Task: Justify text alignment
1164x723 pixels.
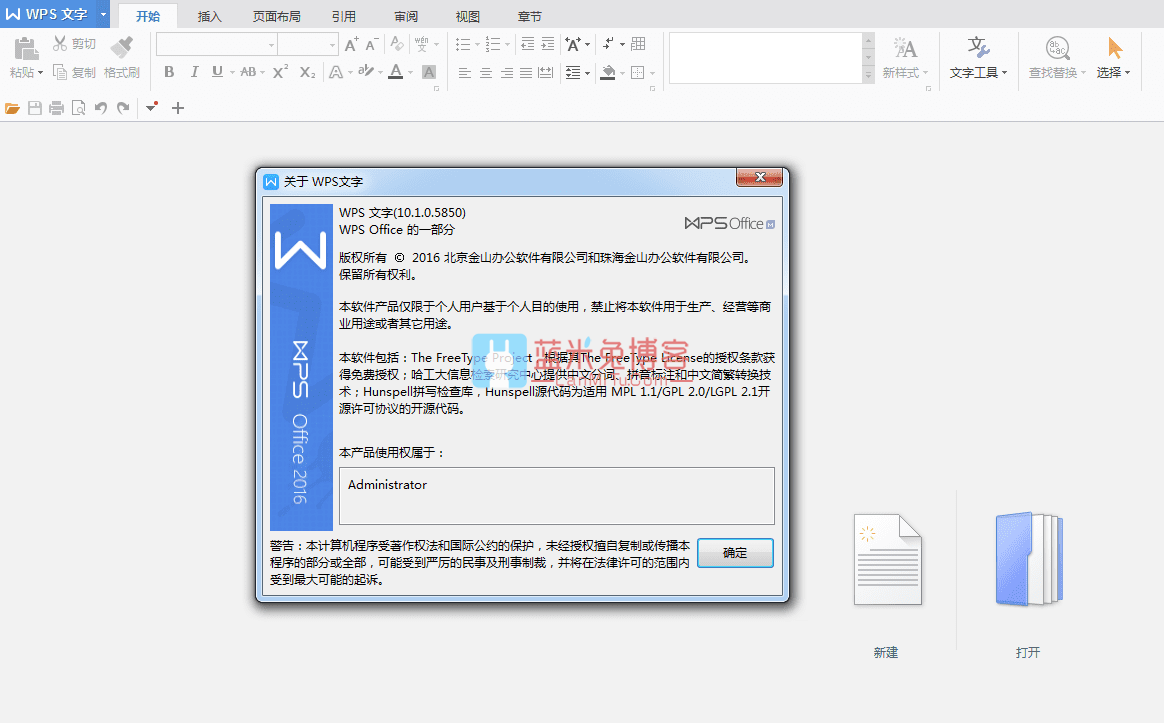Action: pos(526,72)
